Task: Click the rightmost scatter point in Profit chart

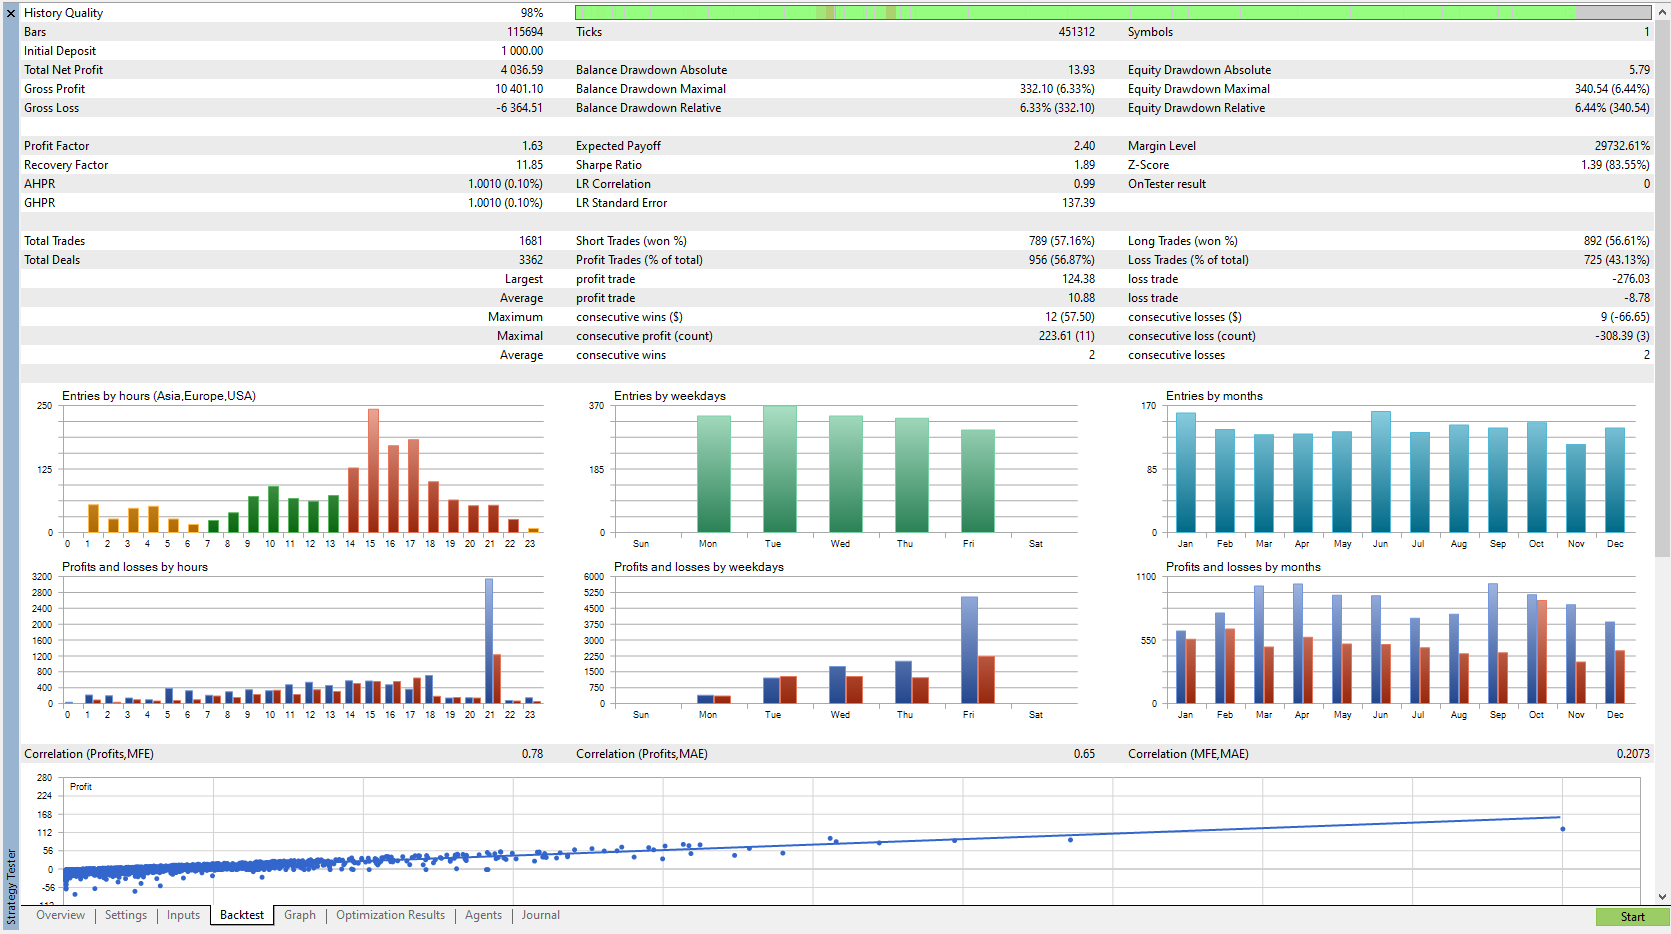Action: tap(1562, 829)
